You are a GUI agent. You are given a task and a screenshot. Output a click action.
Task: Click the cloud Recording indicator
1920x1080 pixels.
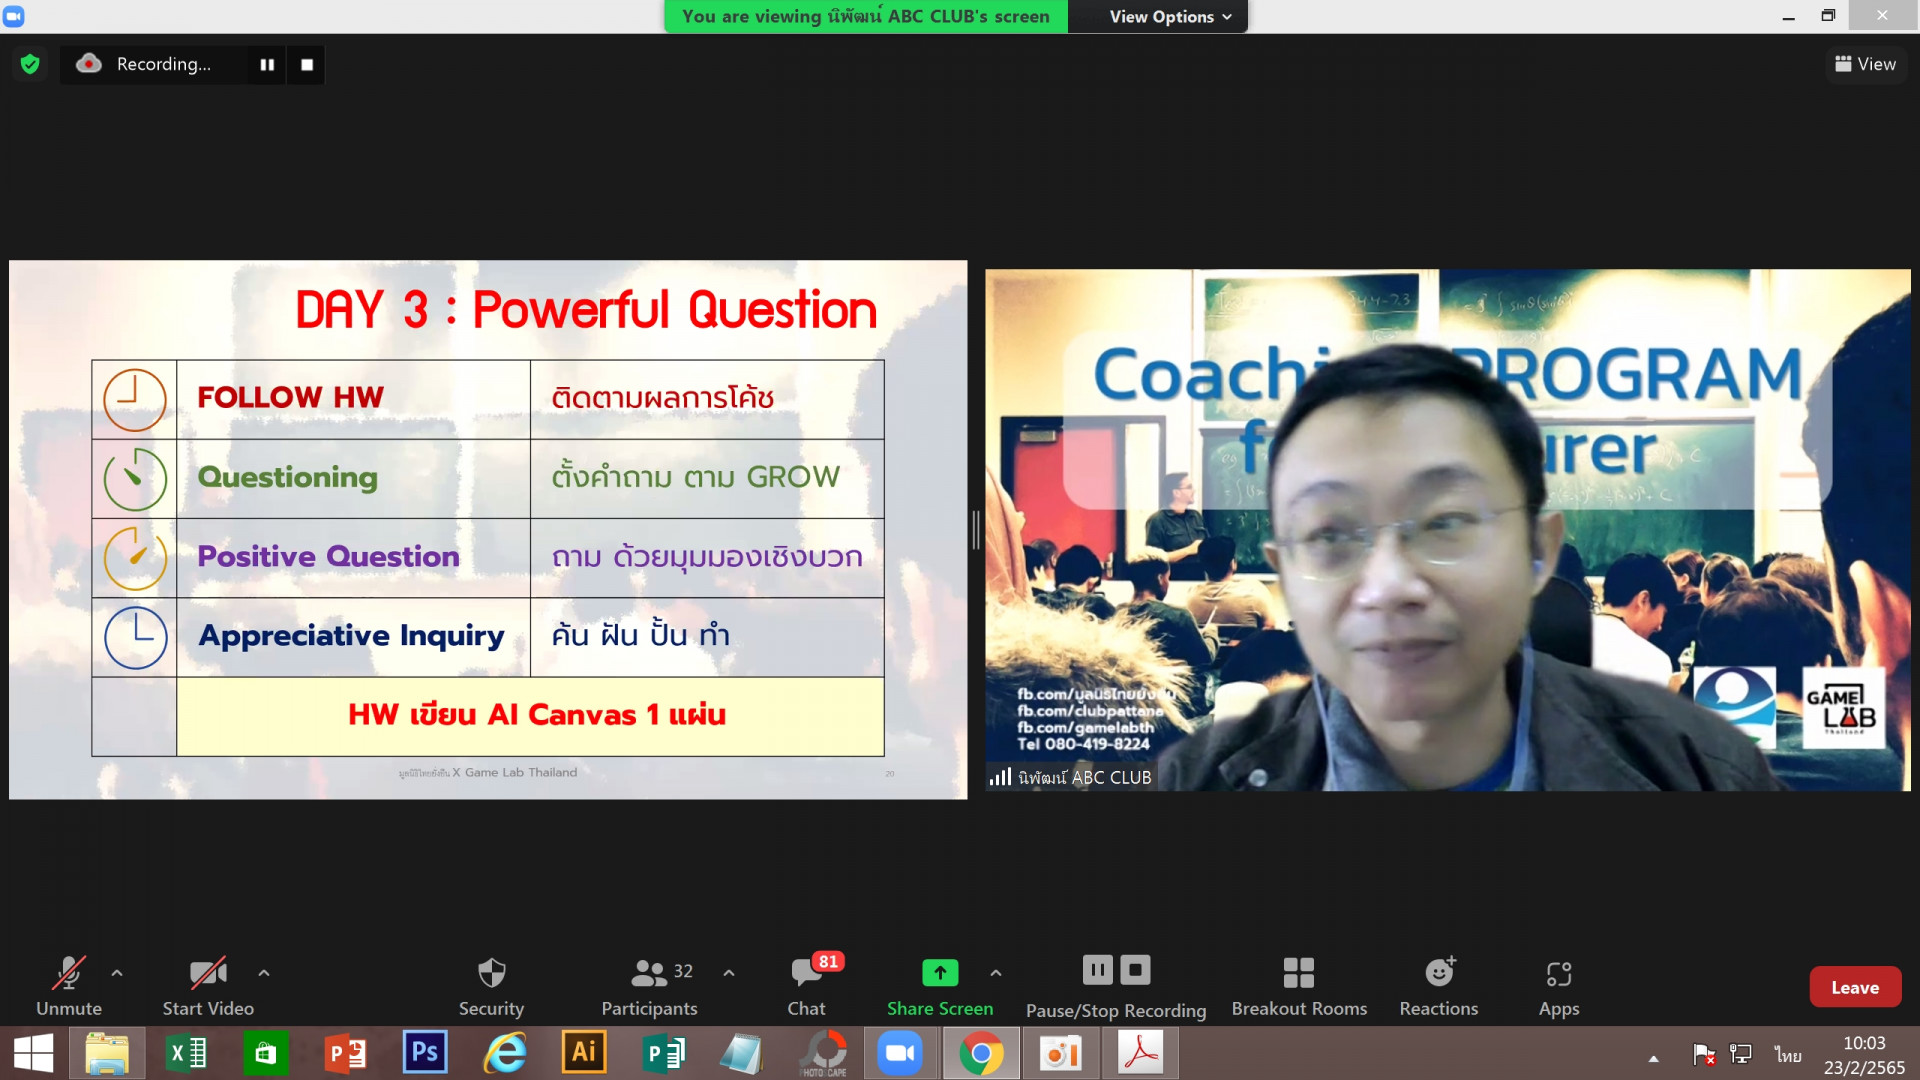pos(145,64)
